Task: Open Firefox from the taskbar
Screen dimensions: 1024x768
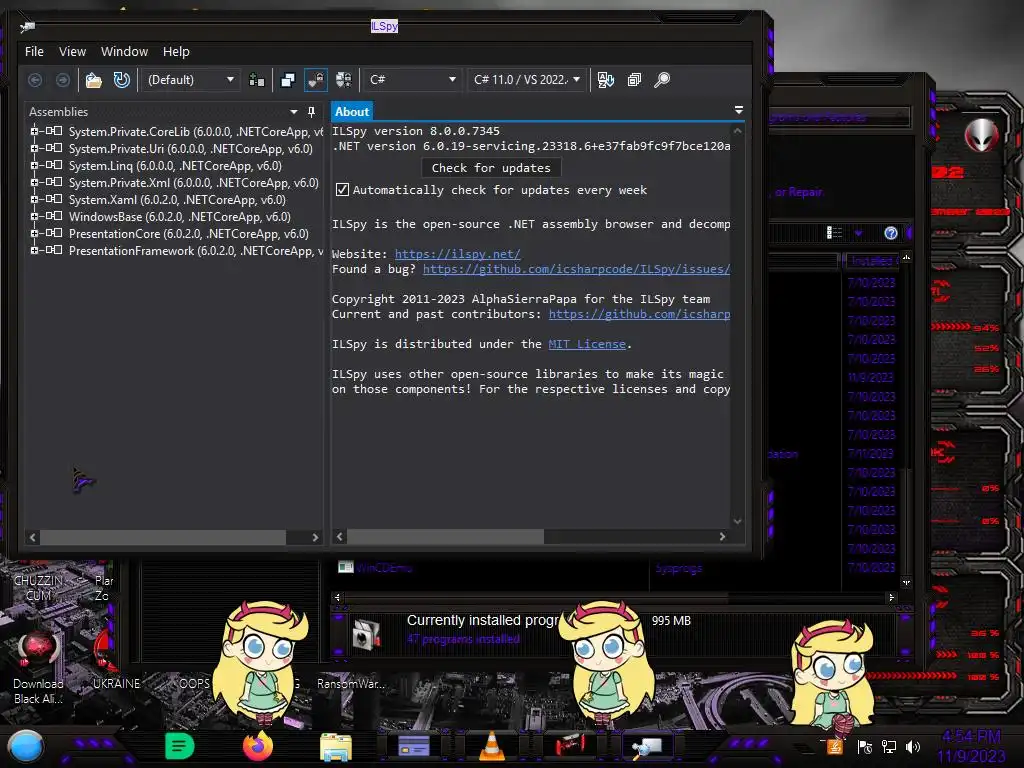Action: (x=258, y=746)
